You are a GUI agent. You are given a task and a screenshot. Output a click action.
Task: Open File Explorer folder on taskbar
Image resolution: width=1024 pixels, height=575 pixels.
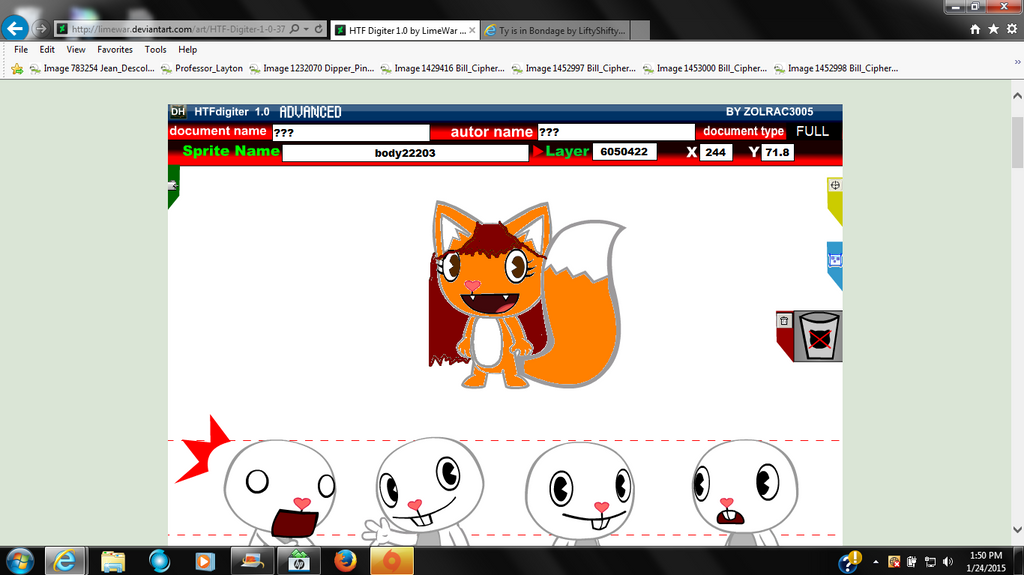tap(113, 561)
